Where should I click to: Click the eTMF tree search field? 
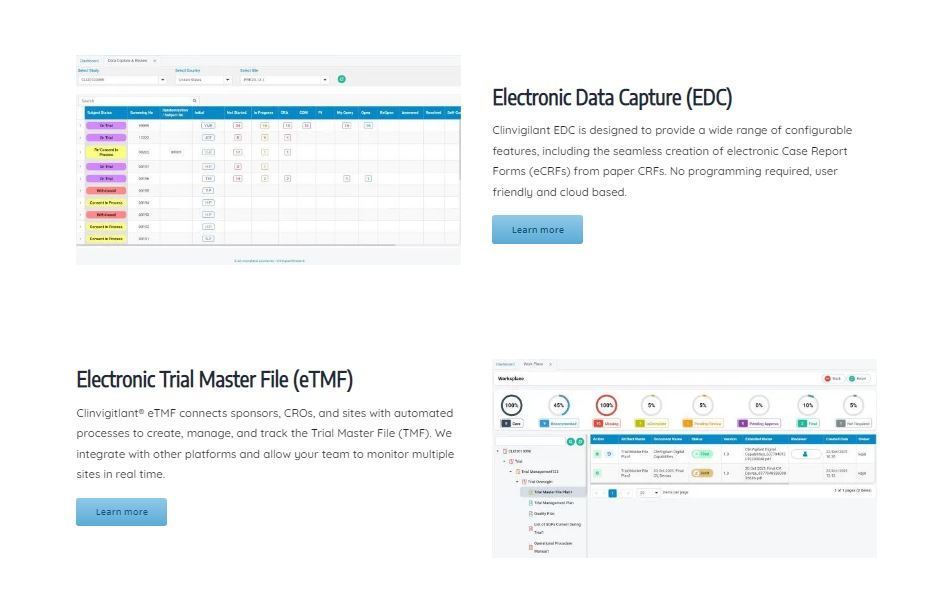tap(530, 441)
